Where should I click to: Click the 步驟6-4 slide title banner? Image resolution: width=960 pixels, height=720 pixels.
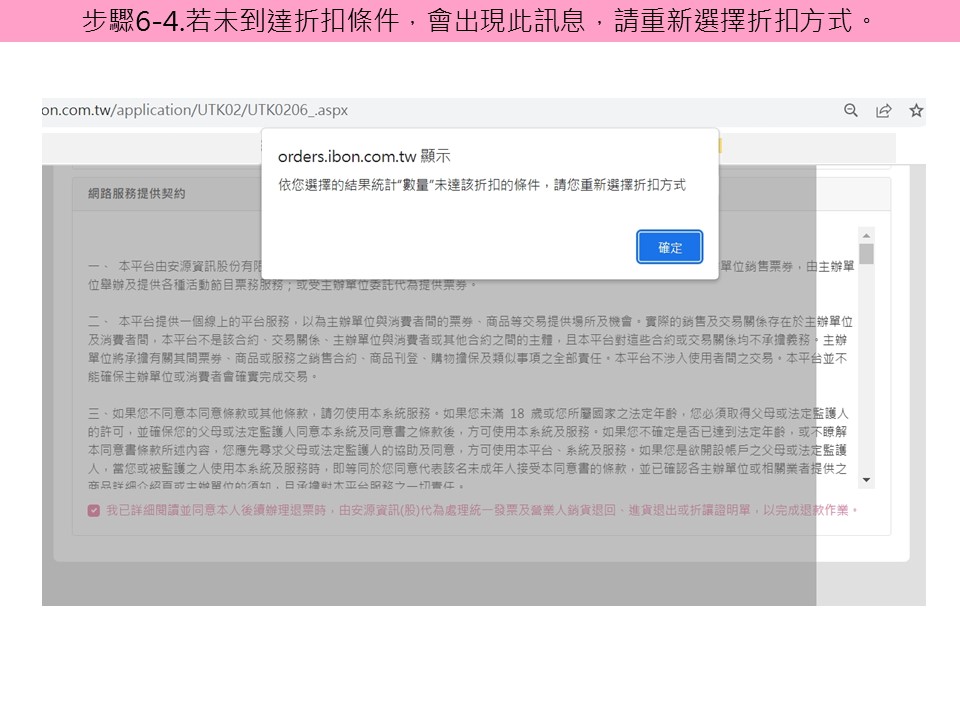(x=480, y=21)
